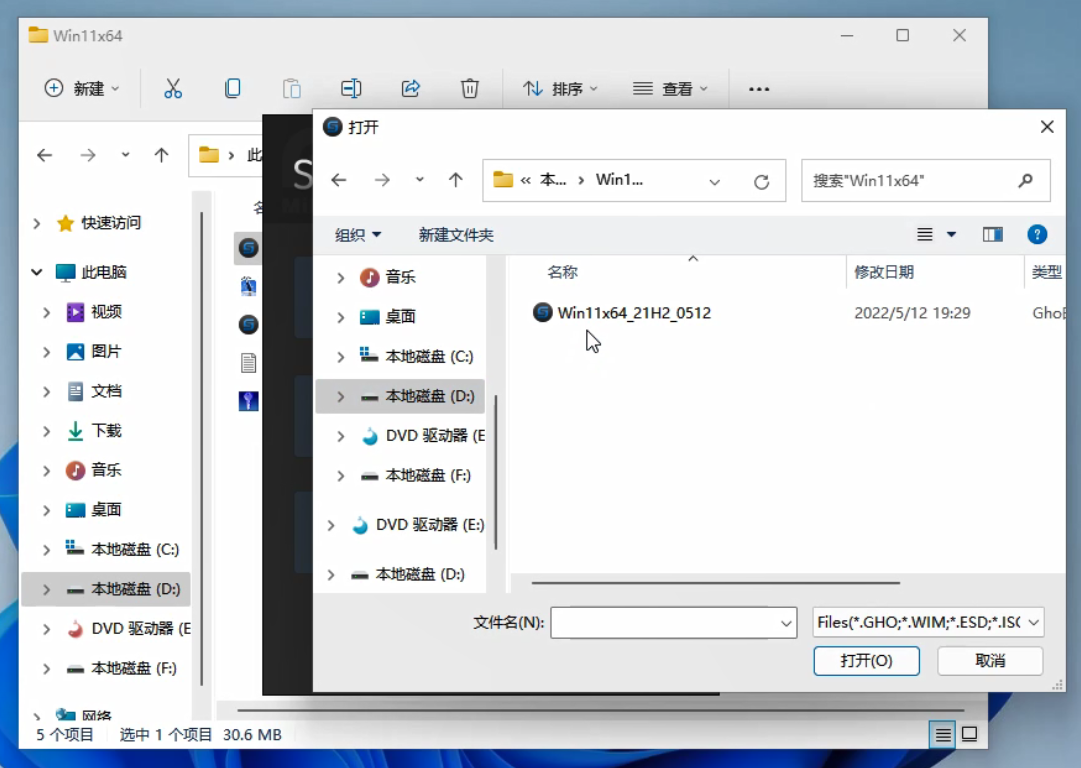1081x768 pixels.
Task: Open recent locations dropdown in Explorer window
Action: coord(125,155)
